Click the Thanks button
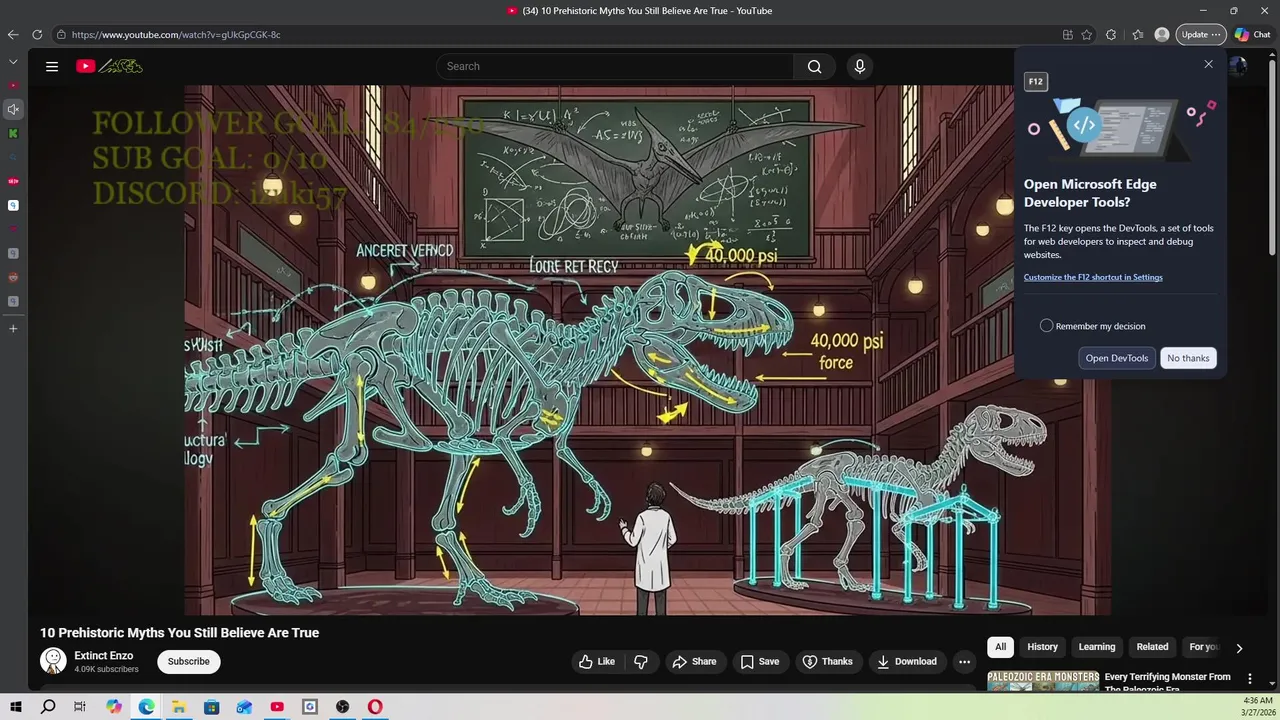 (x=828, y=661)
